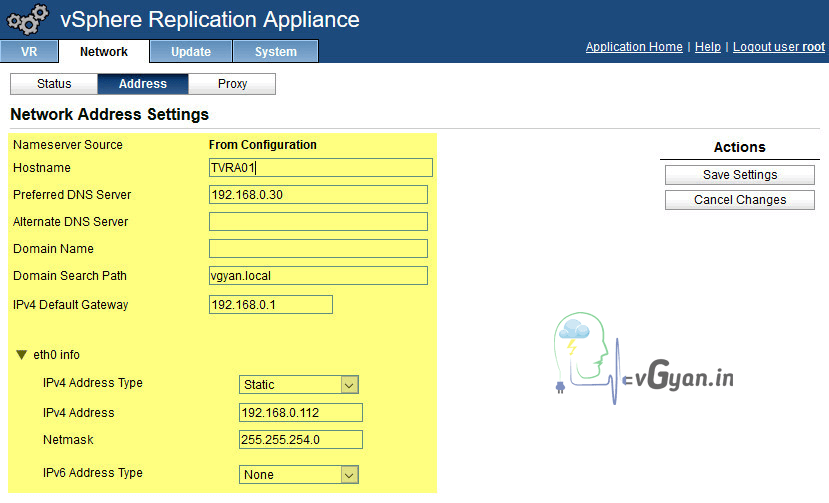Click the IPv4 Default Gateway field

pos(271,305)
